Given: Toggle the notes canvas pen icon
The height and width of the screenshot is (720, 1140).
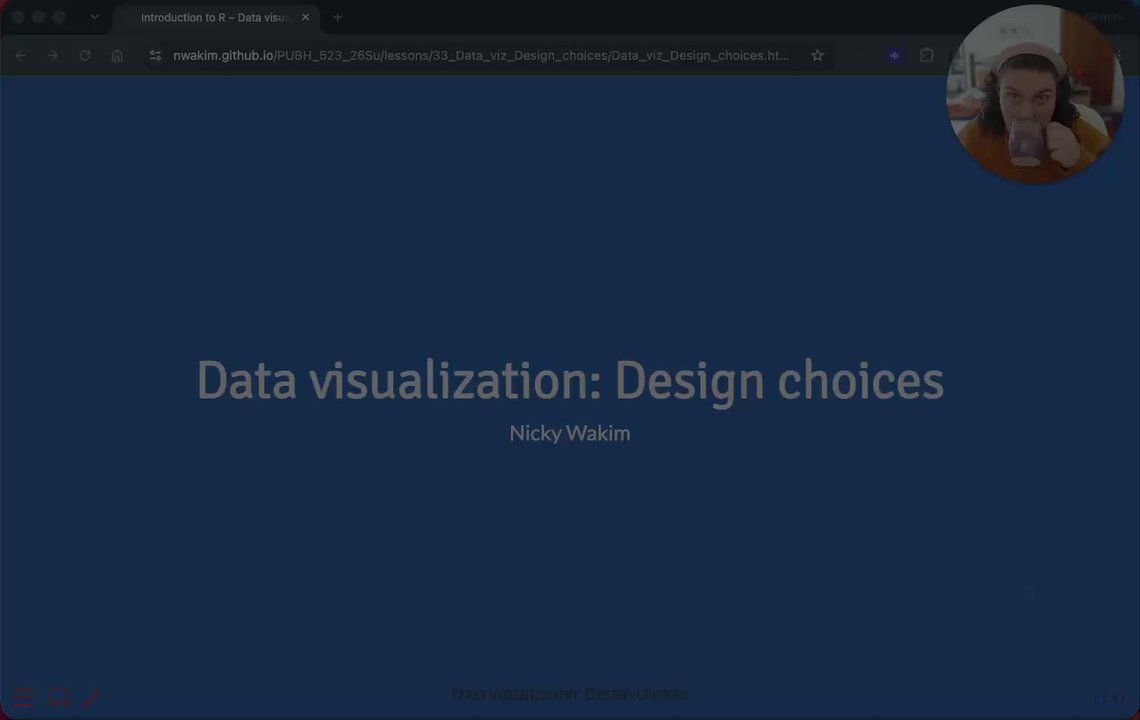Looking at the screenshot, I should click(92, 697).
